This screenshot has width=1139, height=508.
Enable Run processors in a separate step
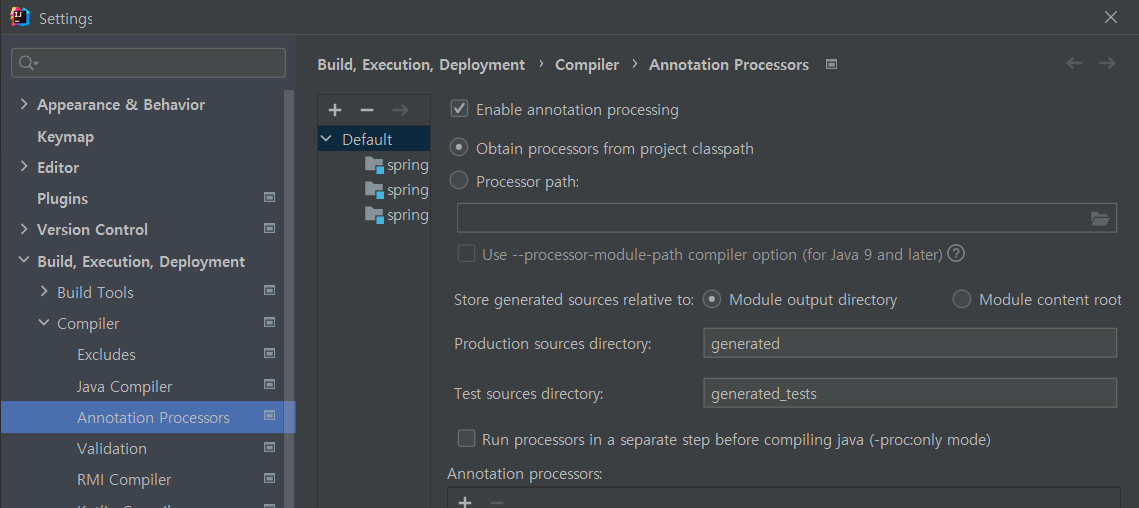[x=466, y=439]
